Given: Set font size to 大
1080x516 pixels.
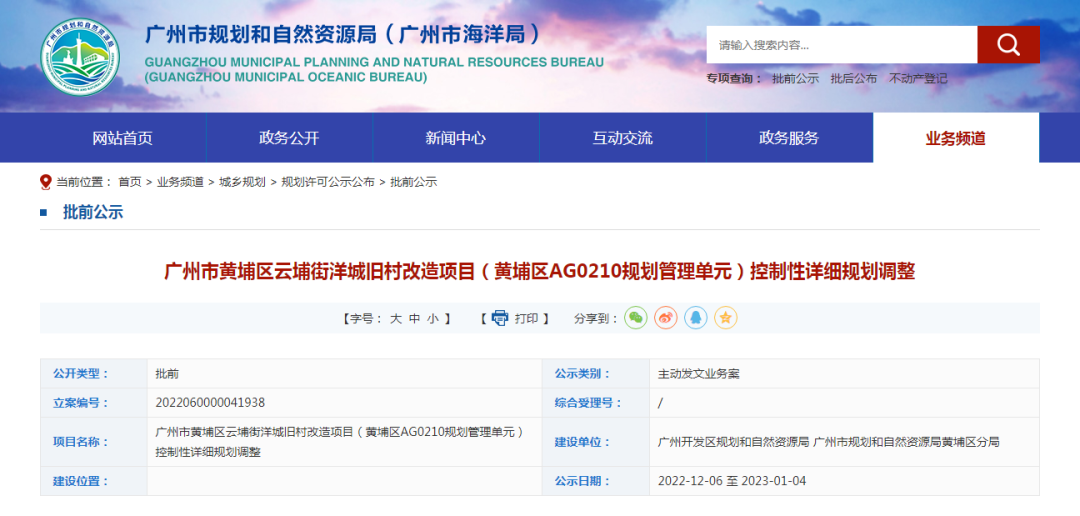Looking at the screenshot, I should point(395,318).
